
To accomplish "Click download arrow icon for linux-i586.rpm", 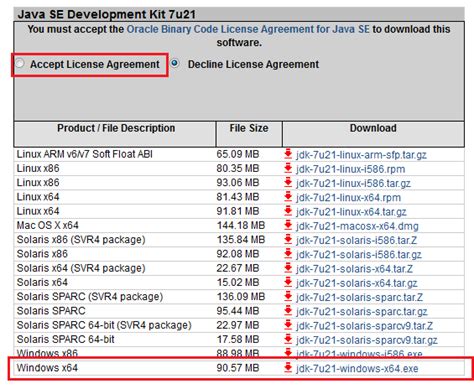I will click(288, 168).
